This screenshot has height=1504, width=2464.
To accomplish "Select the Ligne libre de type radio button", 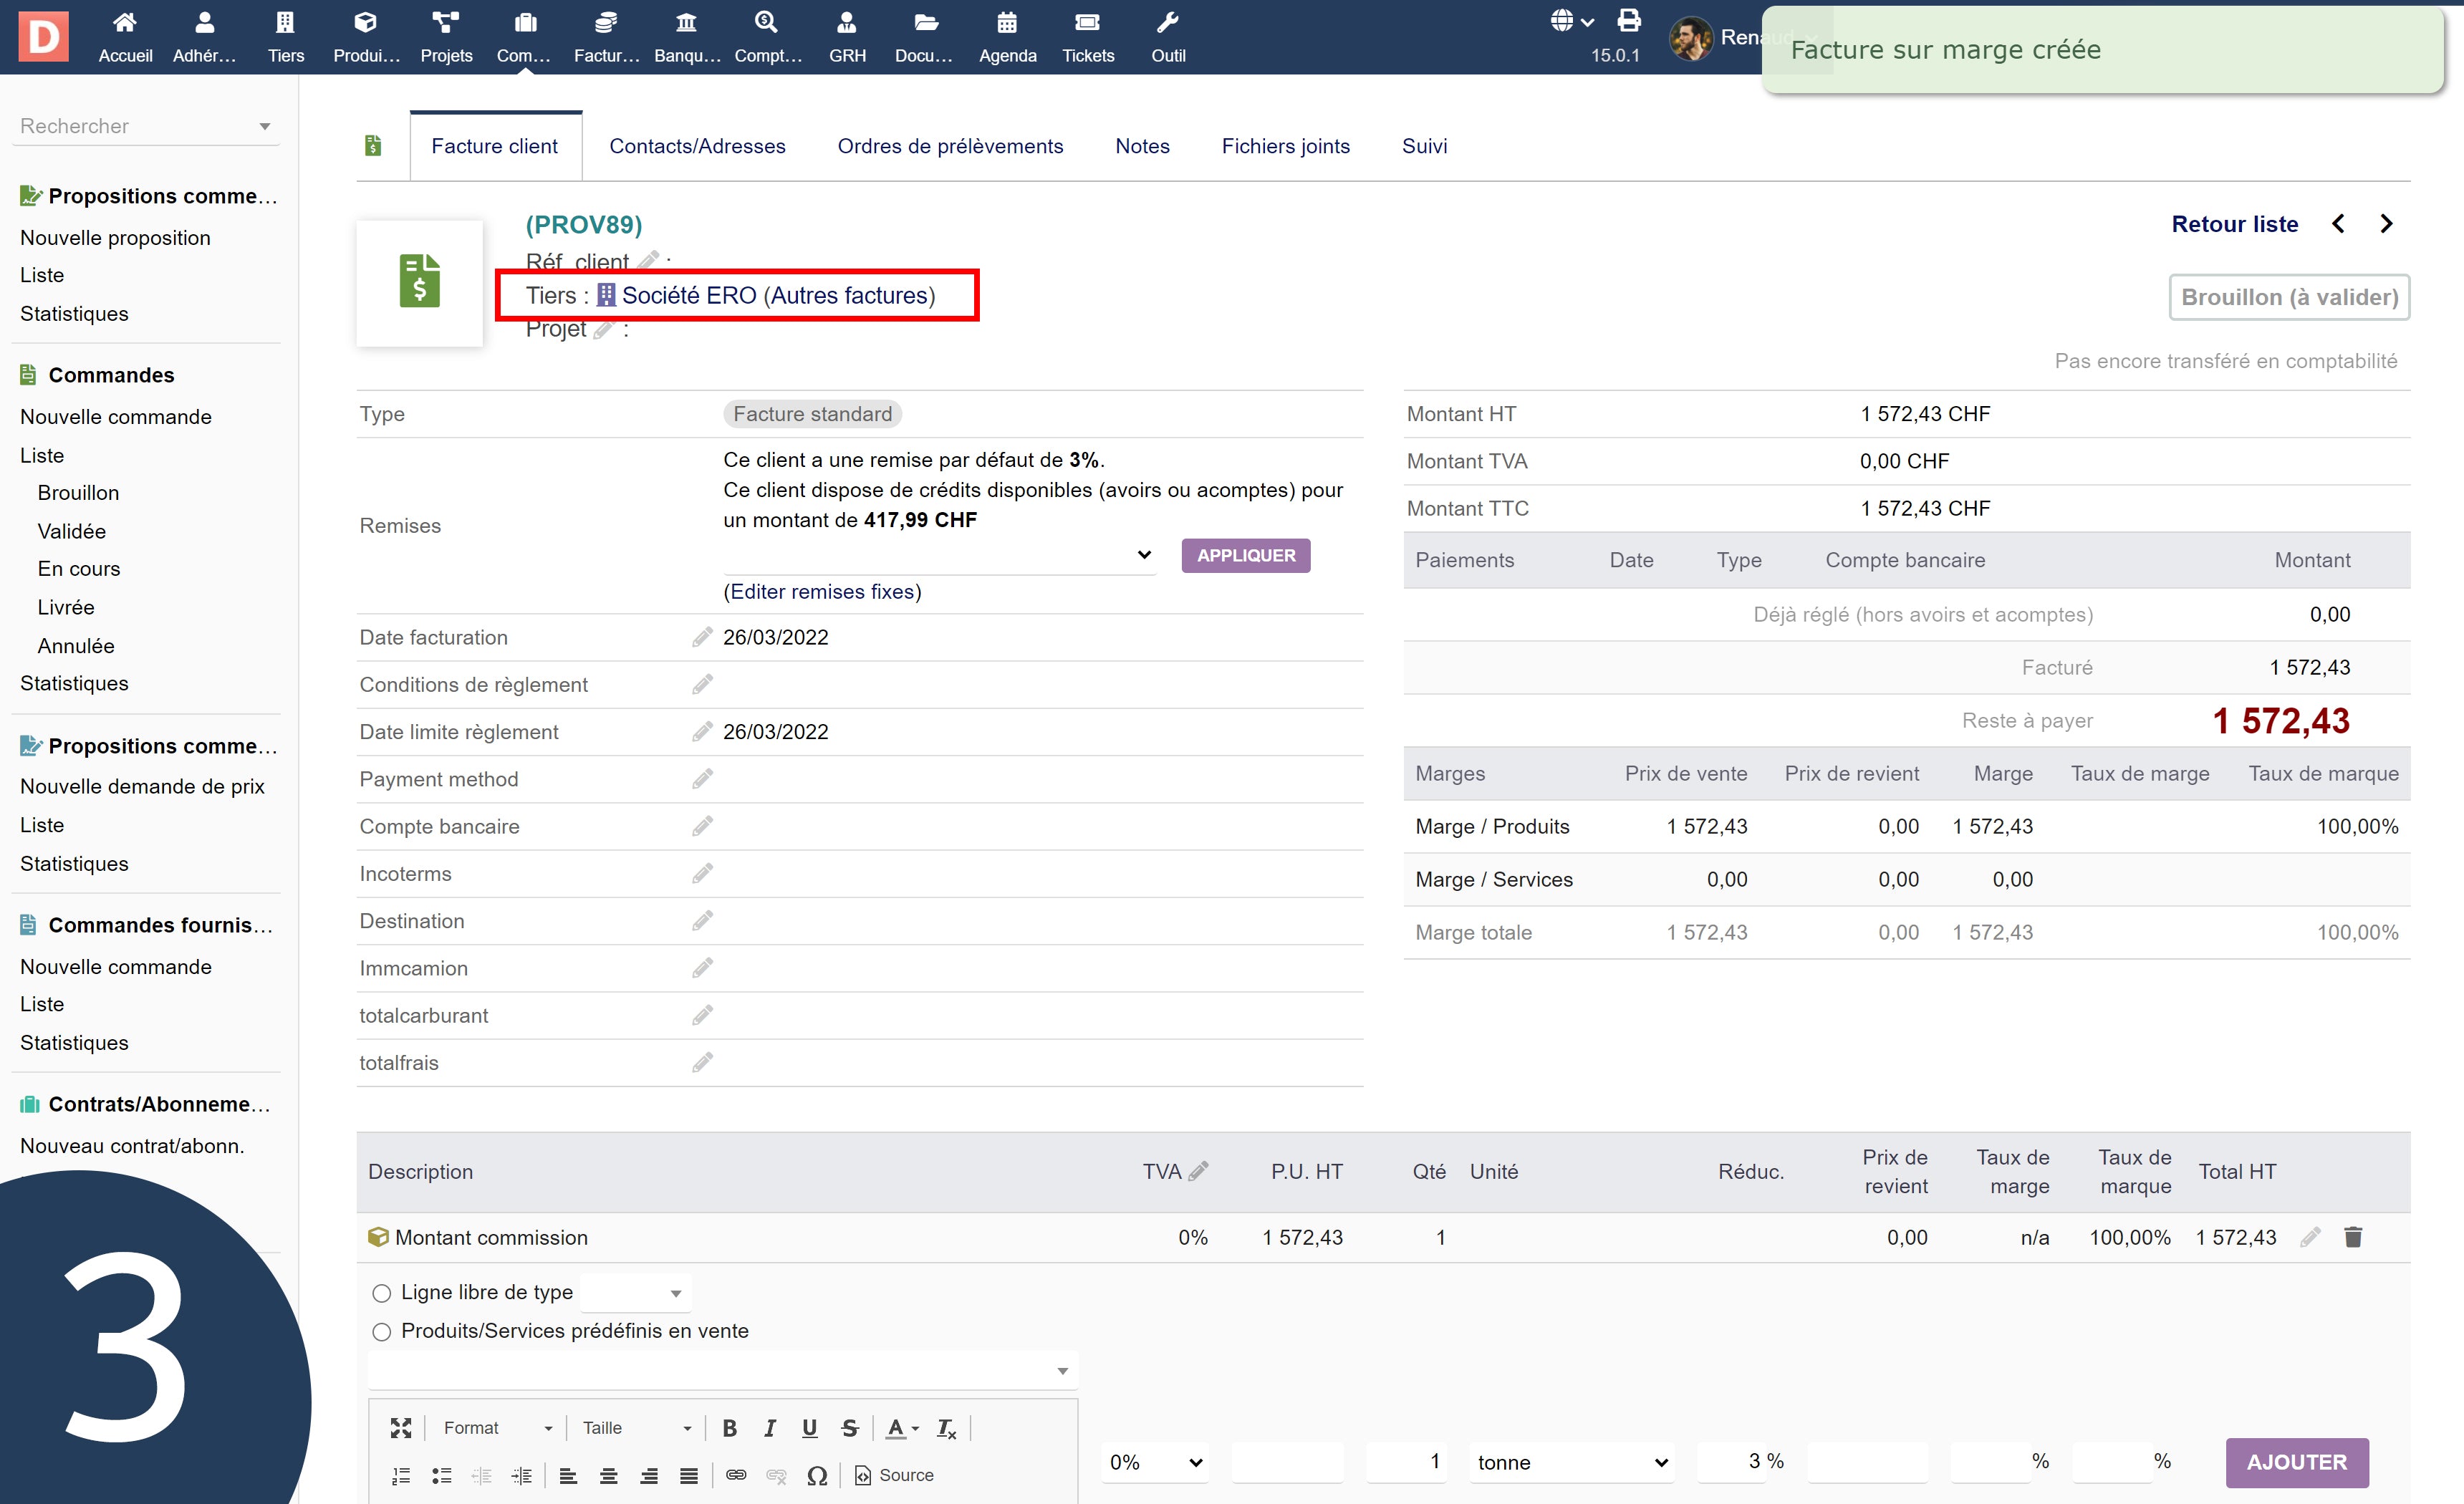I will pyautogui.click(x=381, y=1293).
